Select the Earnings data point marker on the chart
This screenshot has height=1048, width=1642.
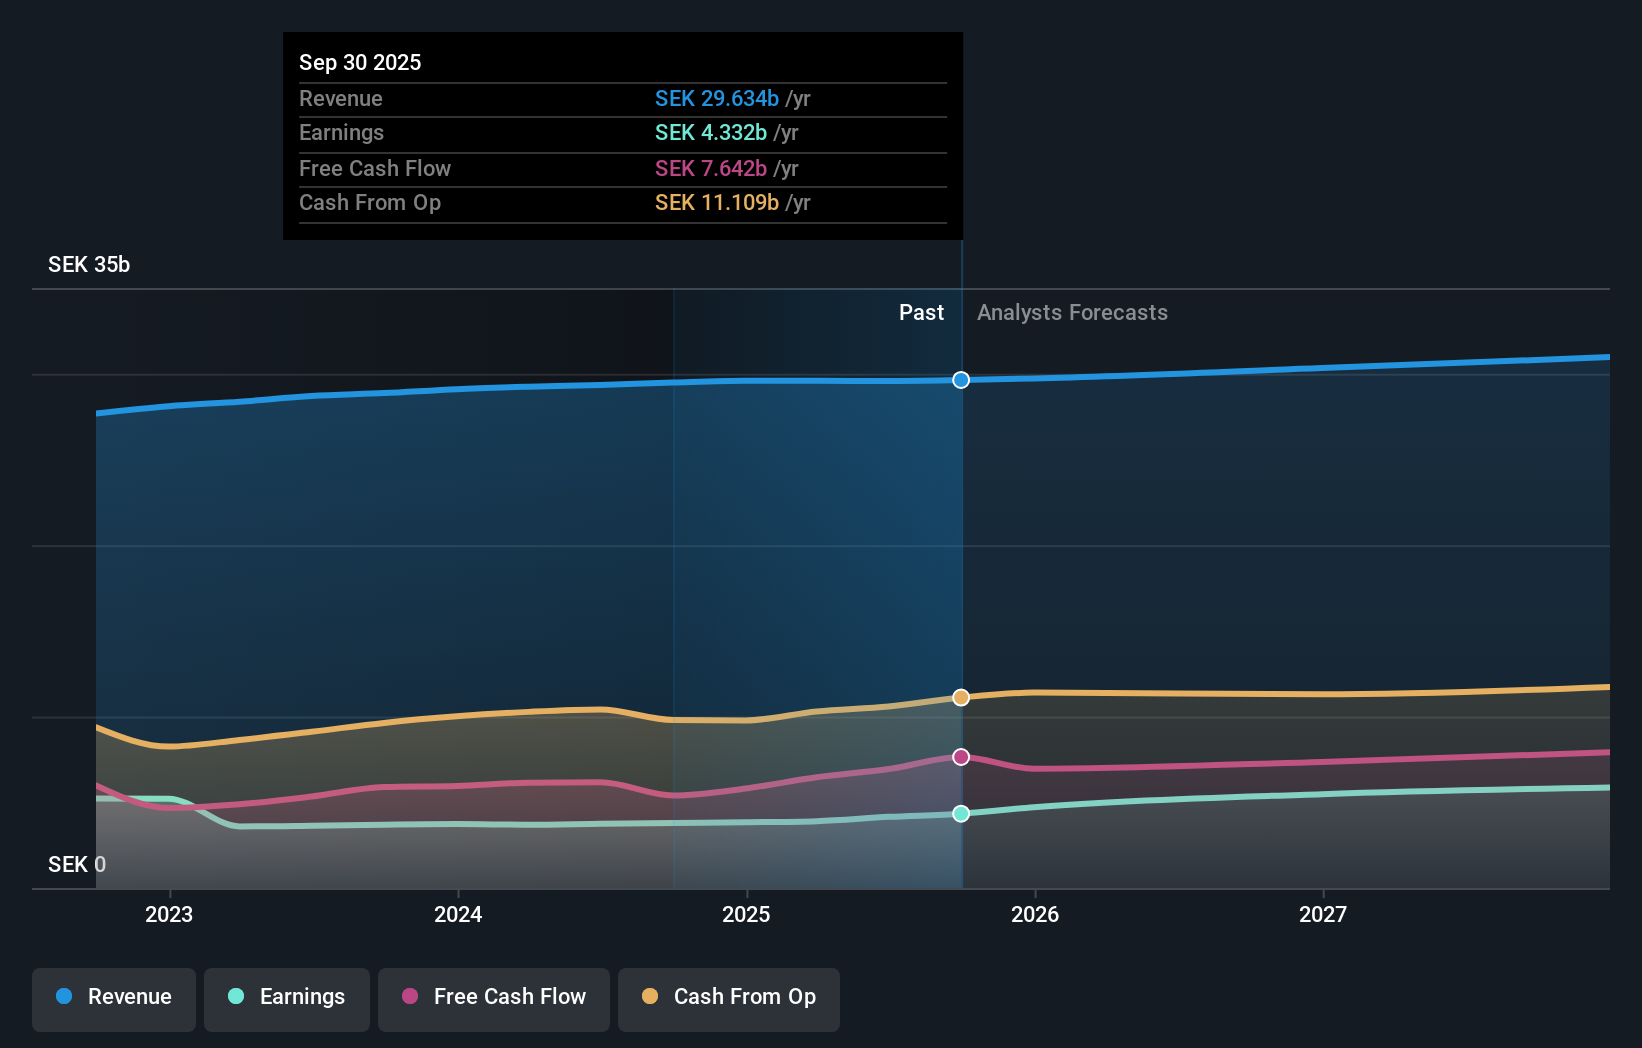coord(961,814)
